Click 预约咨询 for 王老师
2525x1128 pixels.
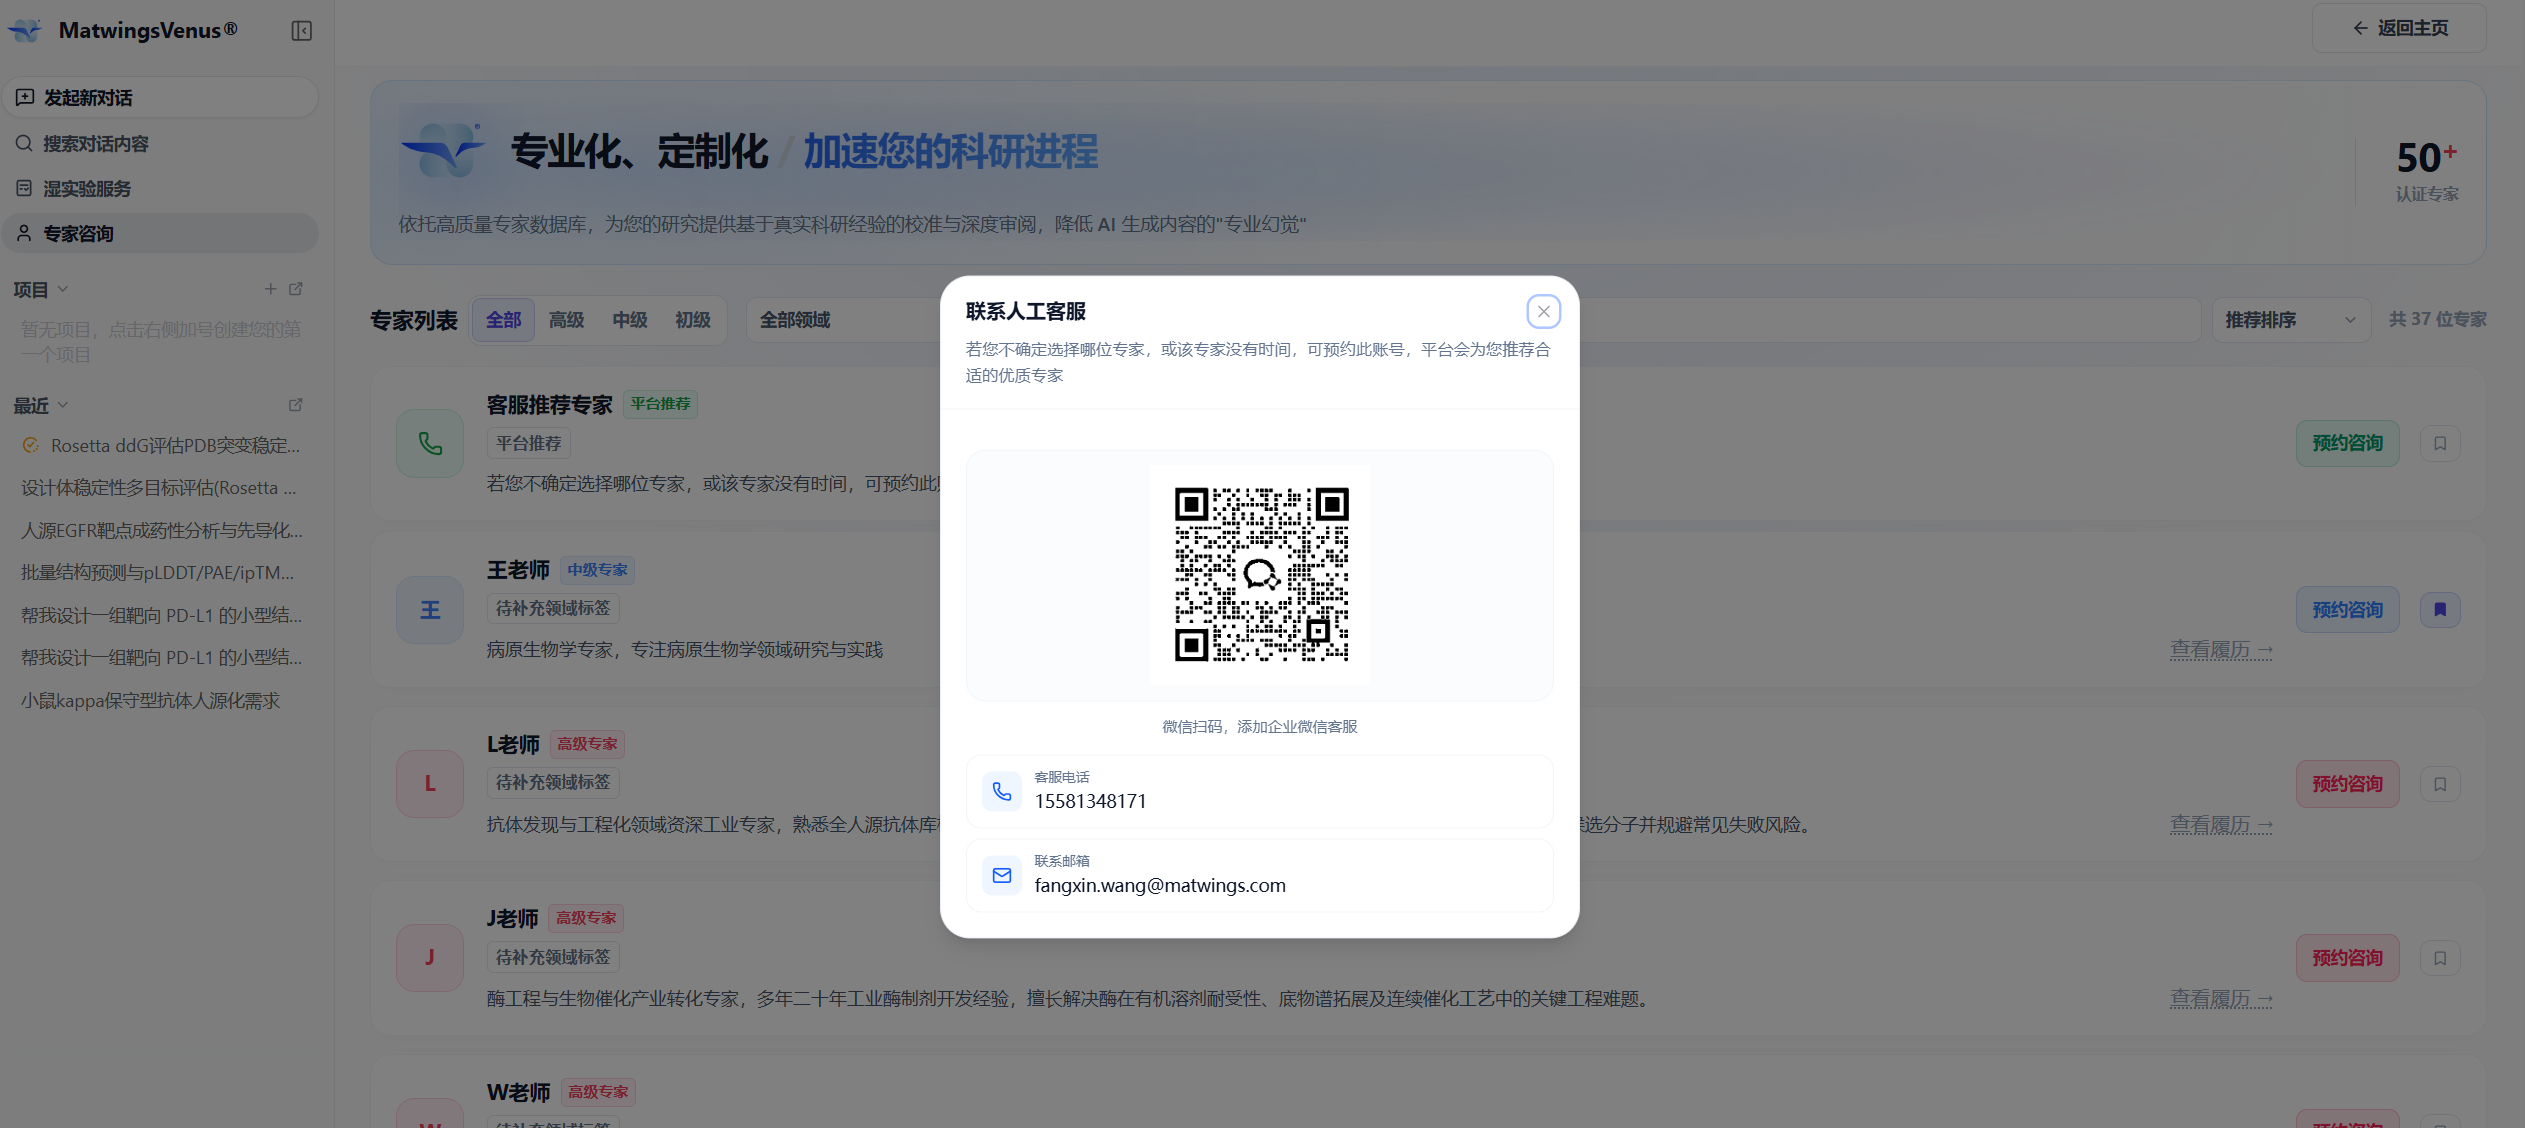(2347, 610)
